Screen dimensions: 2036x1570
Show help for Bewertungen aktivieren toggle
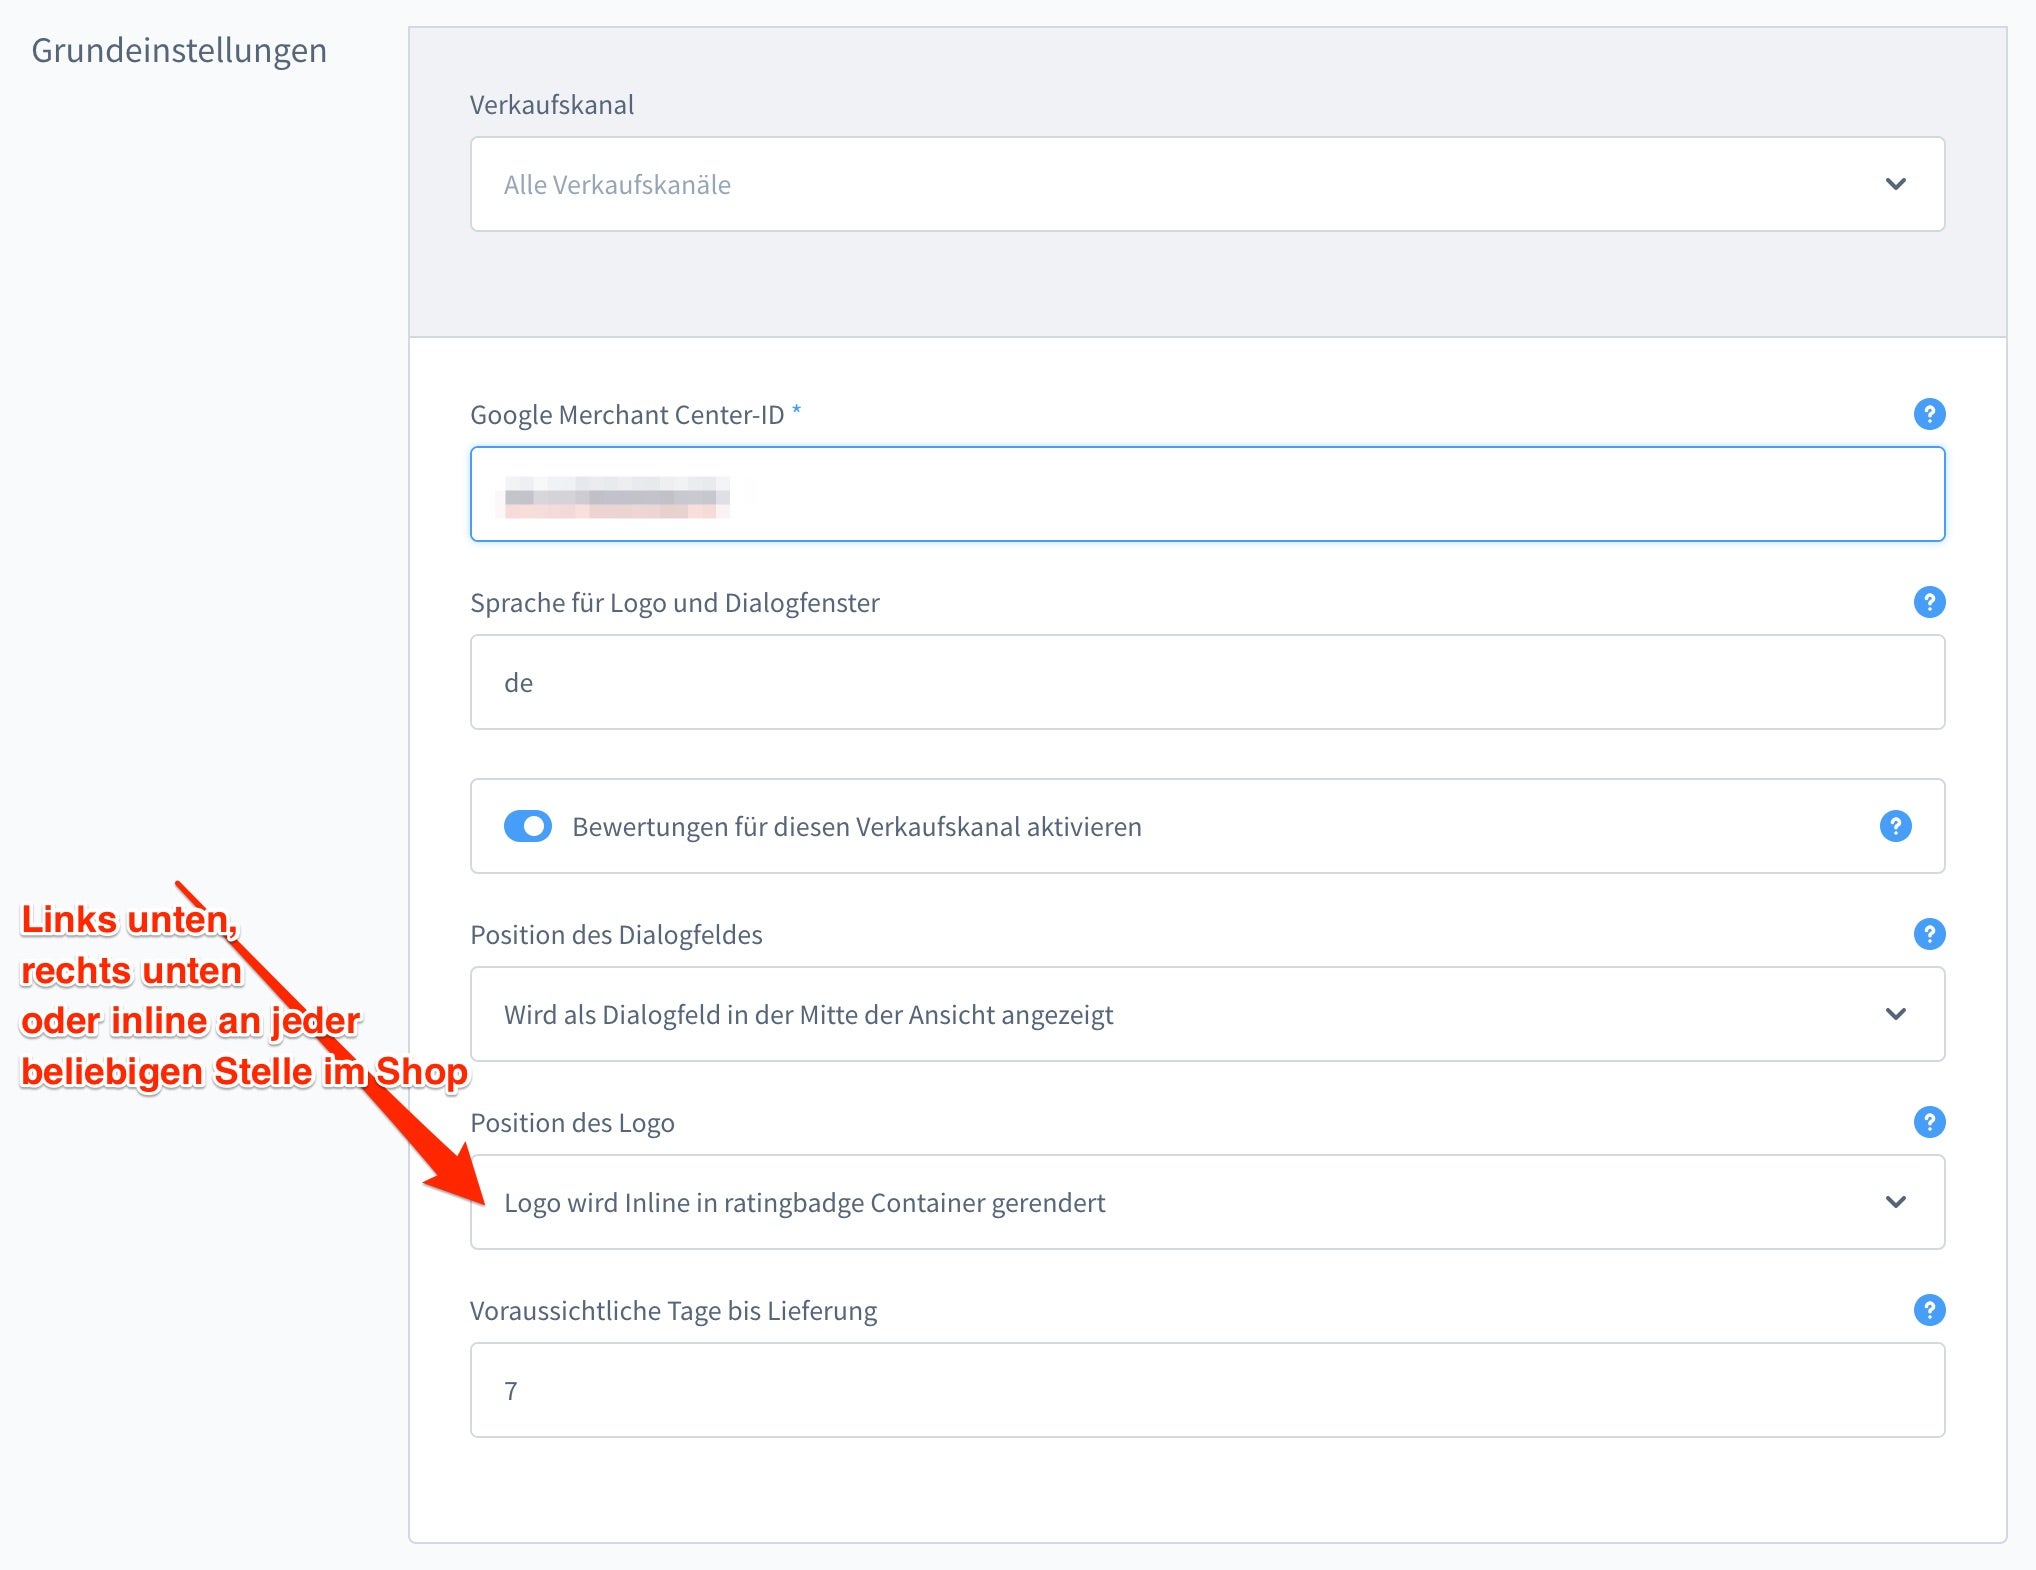[x=1895, y=826]
